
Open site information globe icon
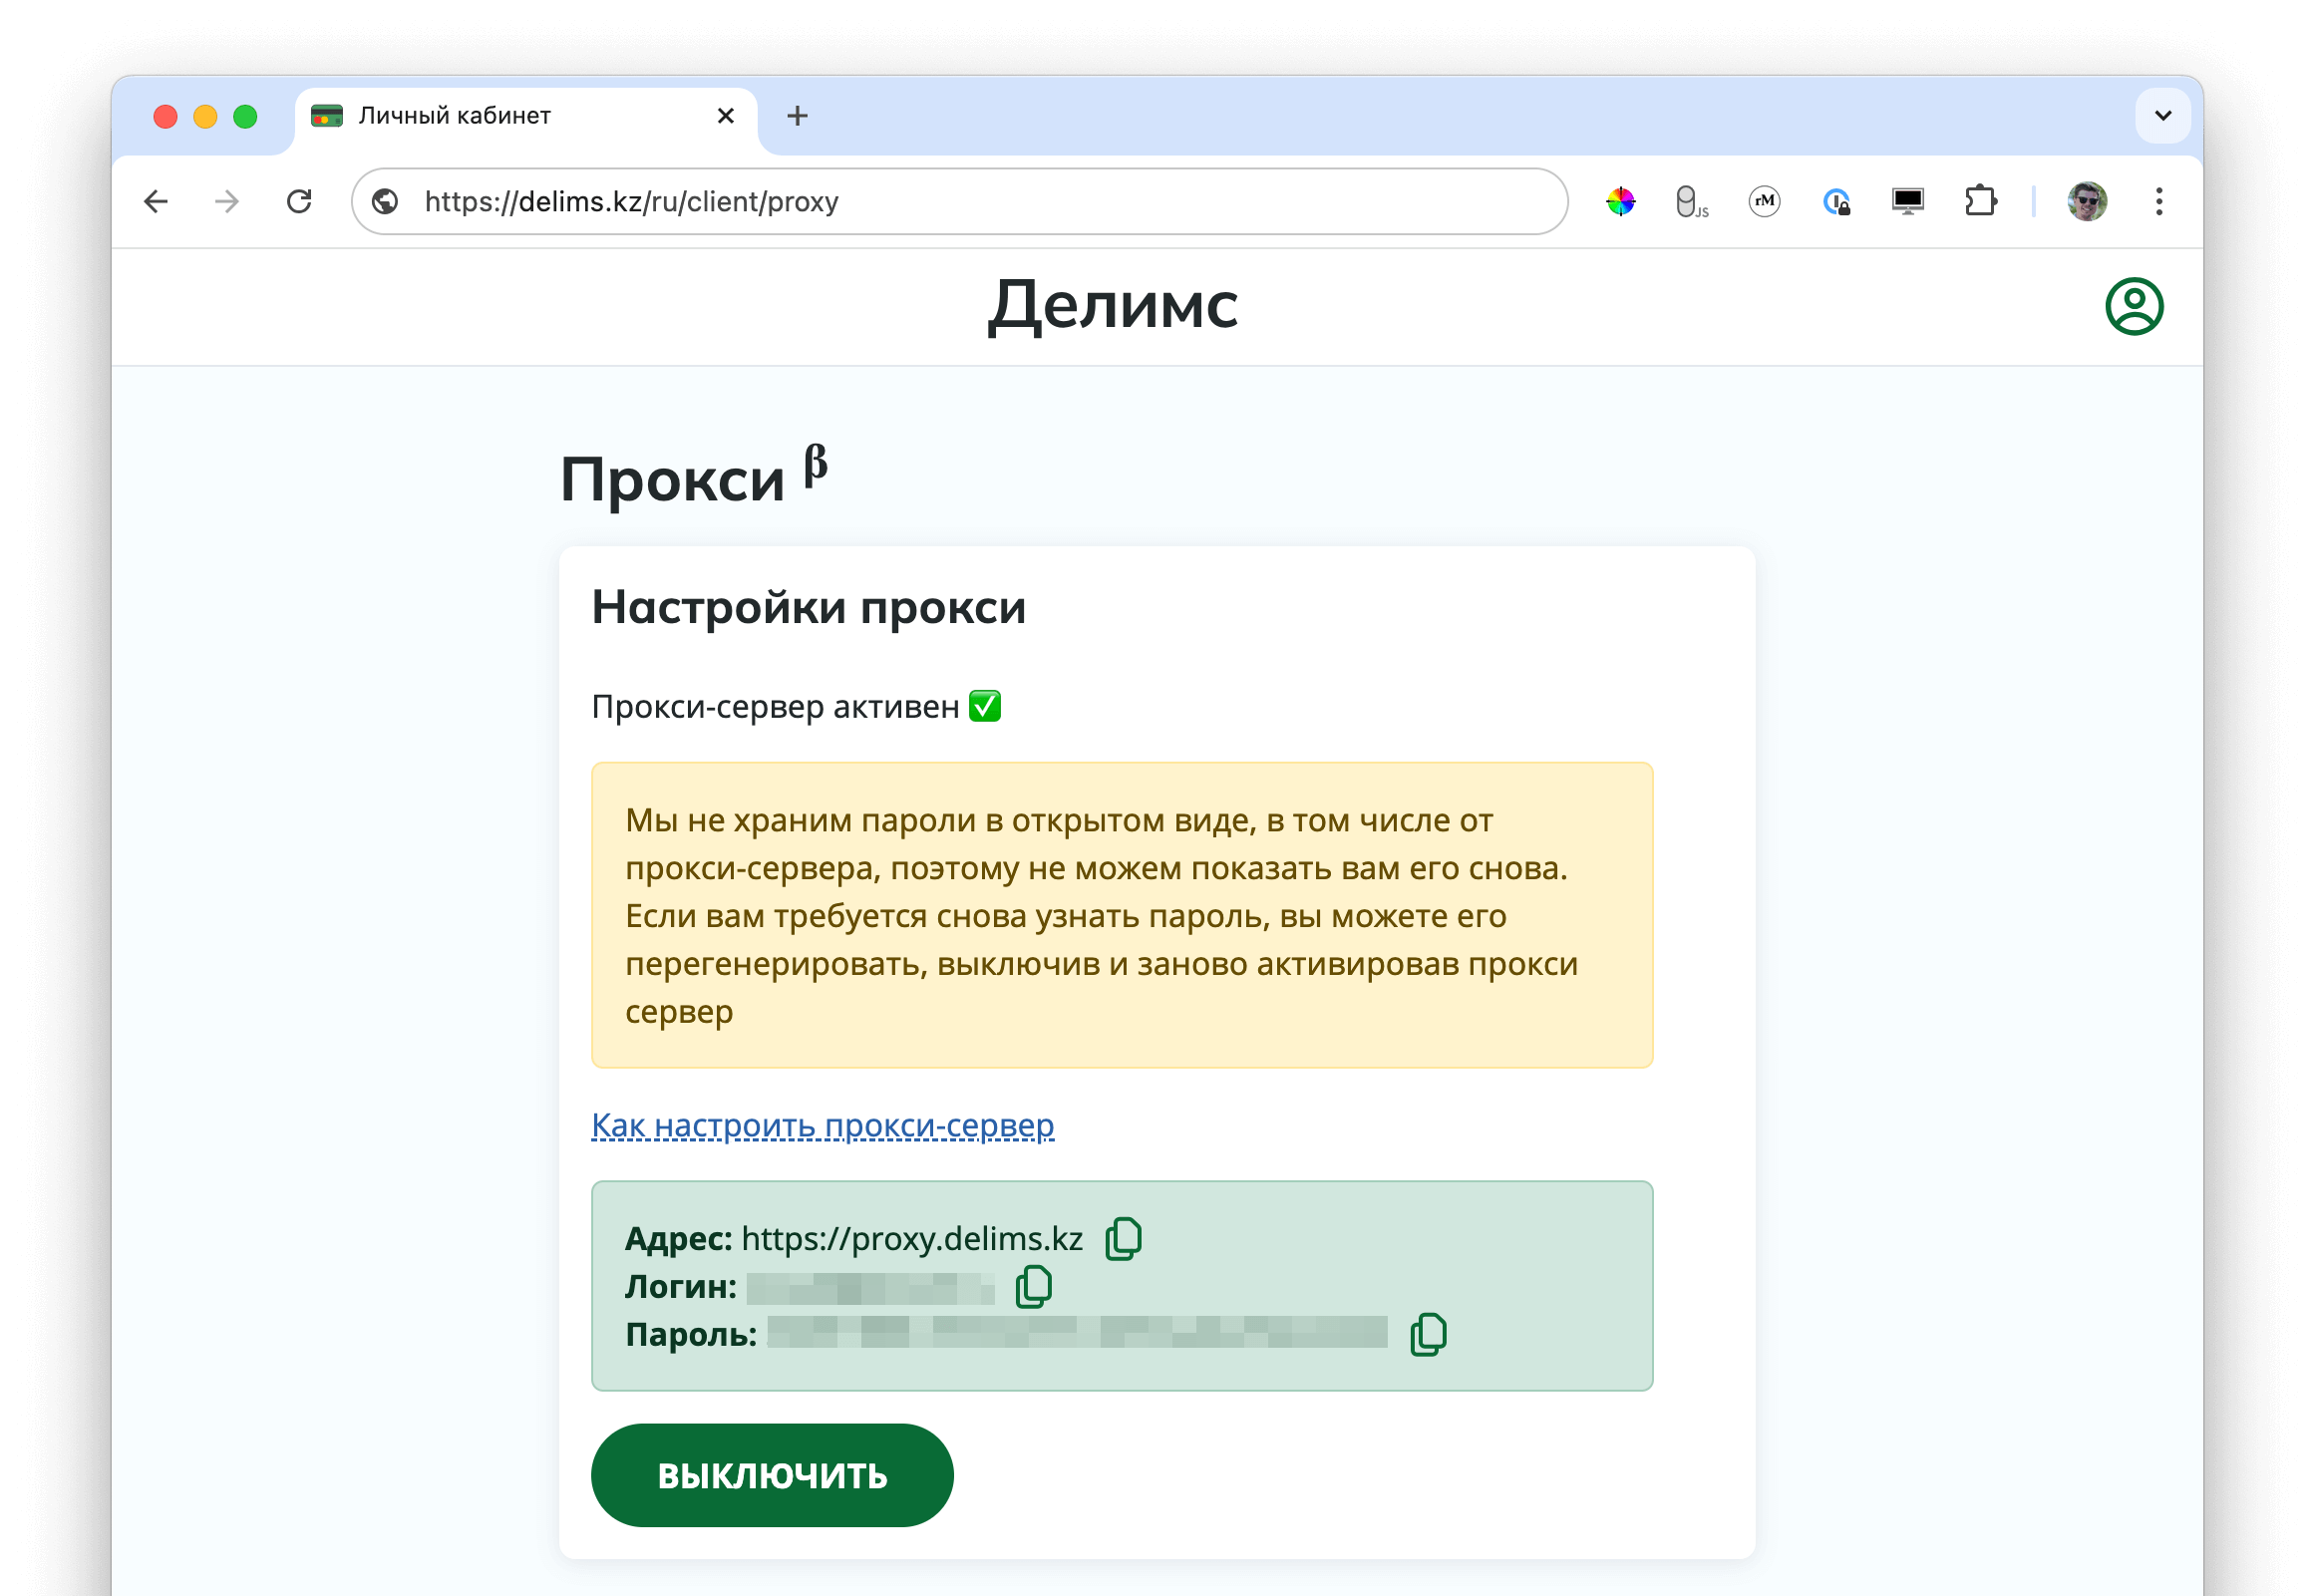pos(385,202)
